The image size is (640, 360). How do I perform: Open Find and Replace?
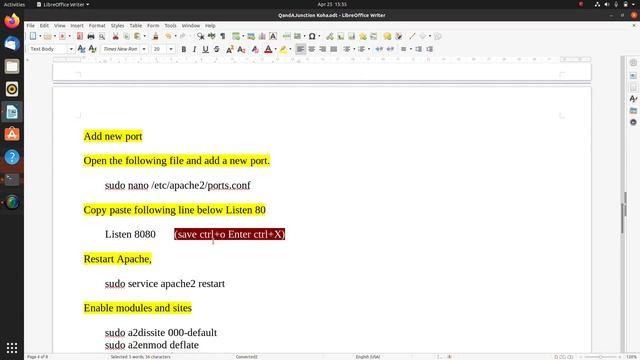pos(200,36)
